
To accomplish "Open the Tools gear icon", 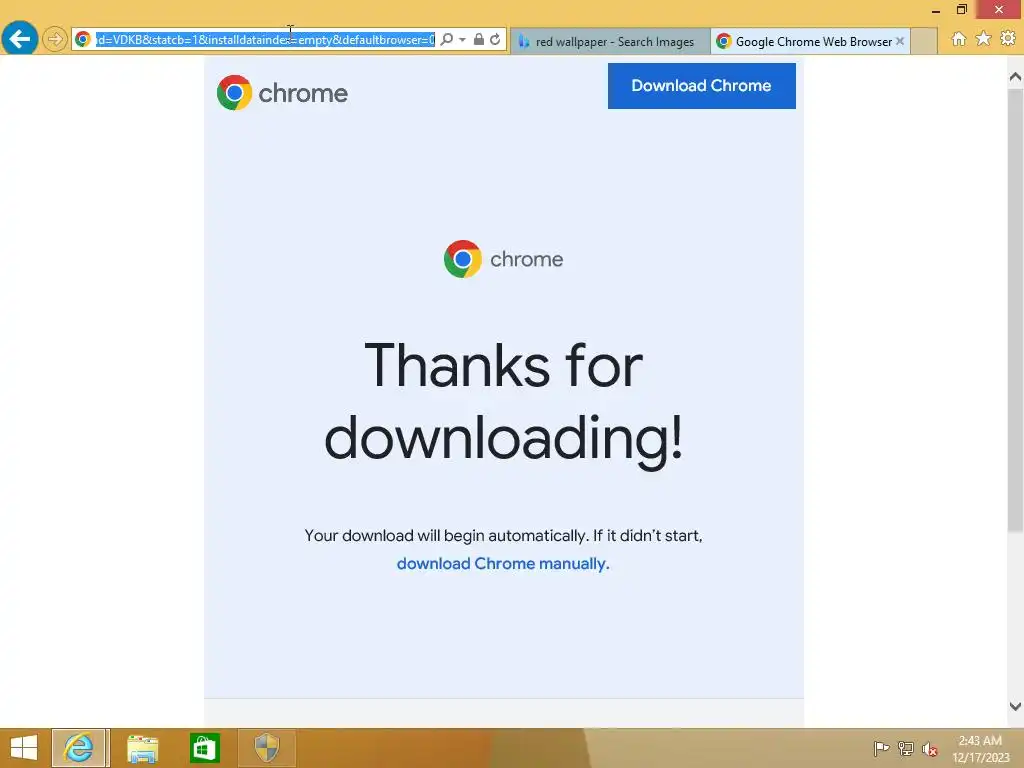I will click(x=1008, y=39).
